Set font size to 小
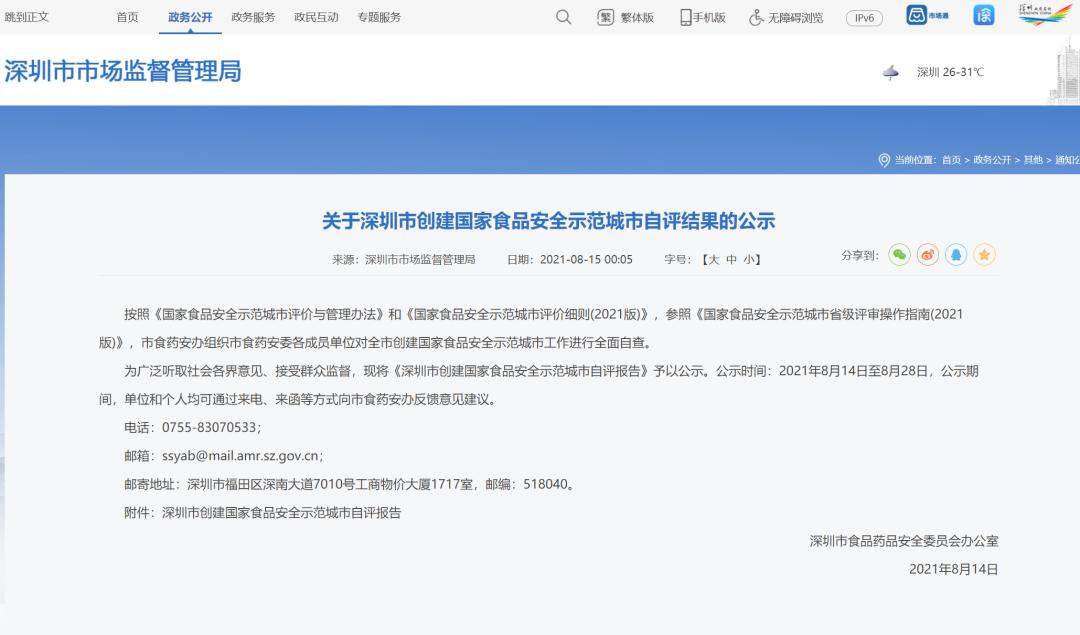The image size is (1080, 635). [x=749, y=259]
